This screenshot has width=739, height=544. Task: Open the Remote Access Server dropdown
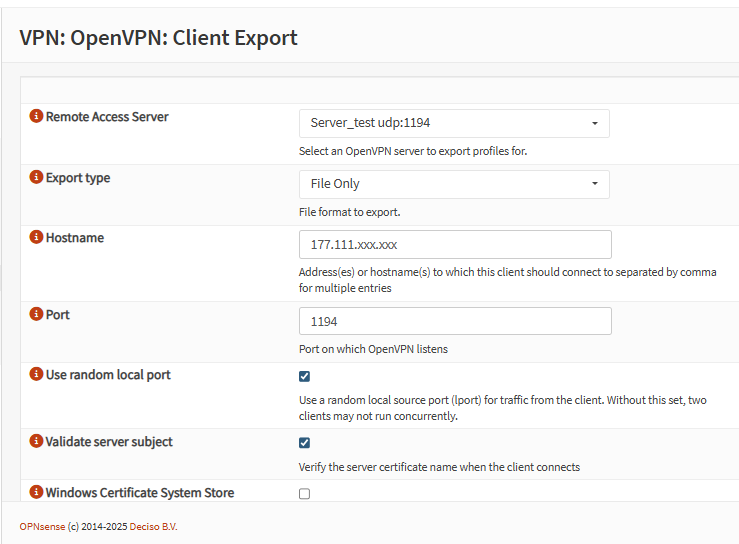[454, 123]
